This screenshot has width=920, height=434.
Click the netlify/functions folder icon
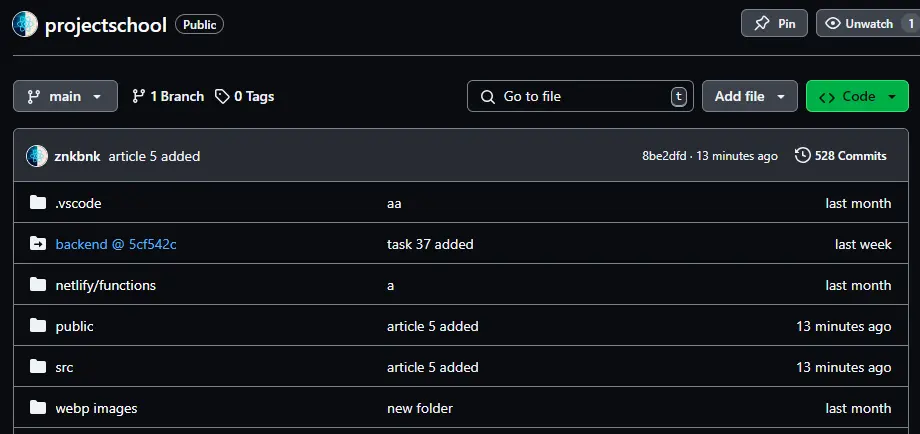[x=38, y=285]
